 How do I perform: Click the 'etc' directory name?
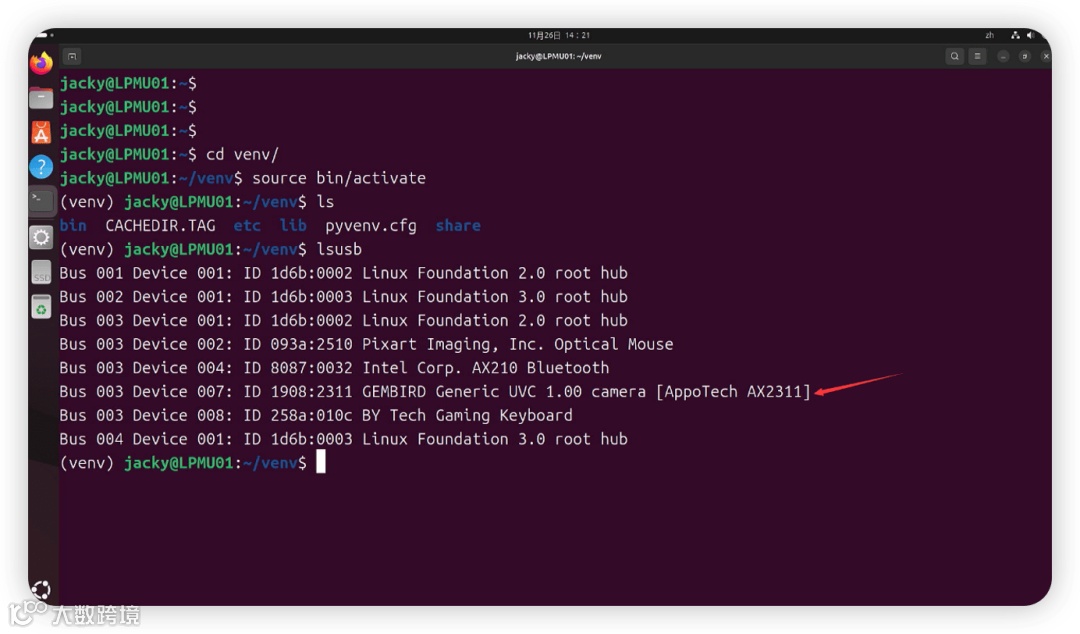click(x=247, y=226)
